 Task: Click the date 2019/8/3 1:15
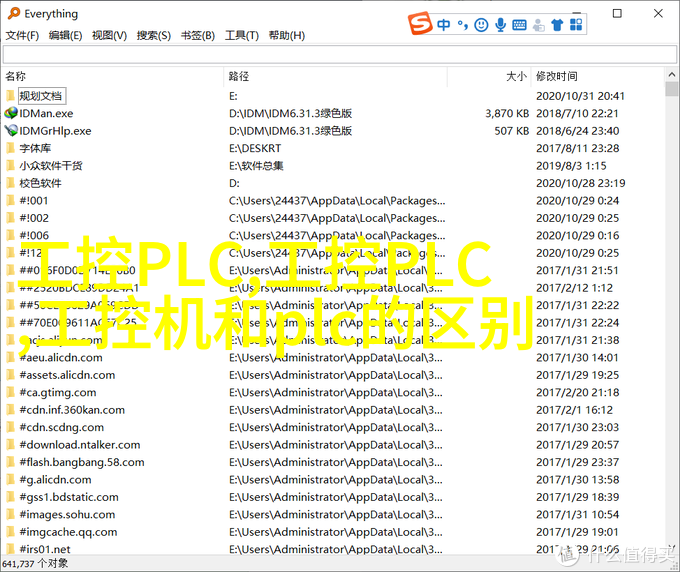coord(571,166)
